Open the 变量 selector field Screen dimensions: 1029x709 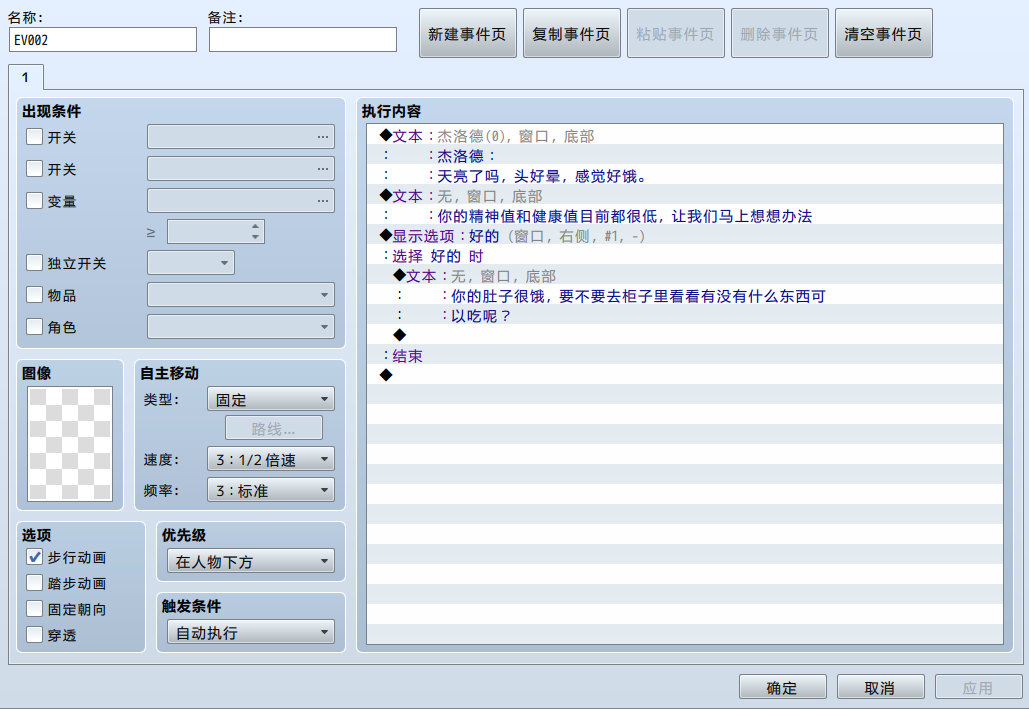point(241,200)
